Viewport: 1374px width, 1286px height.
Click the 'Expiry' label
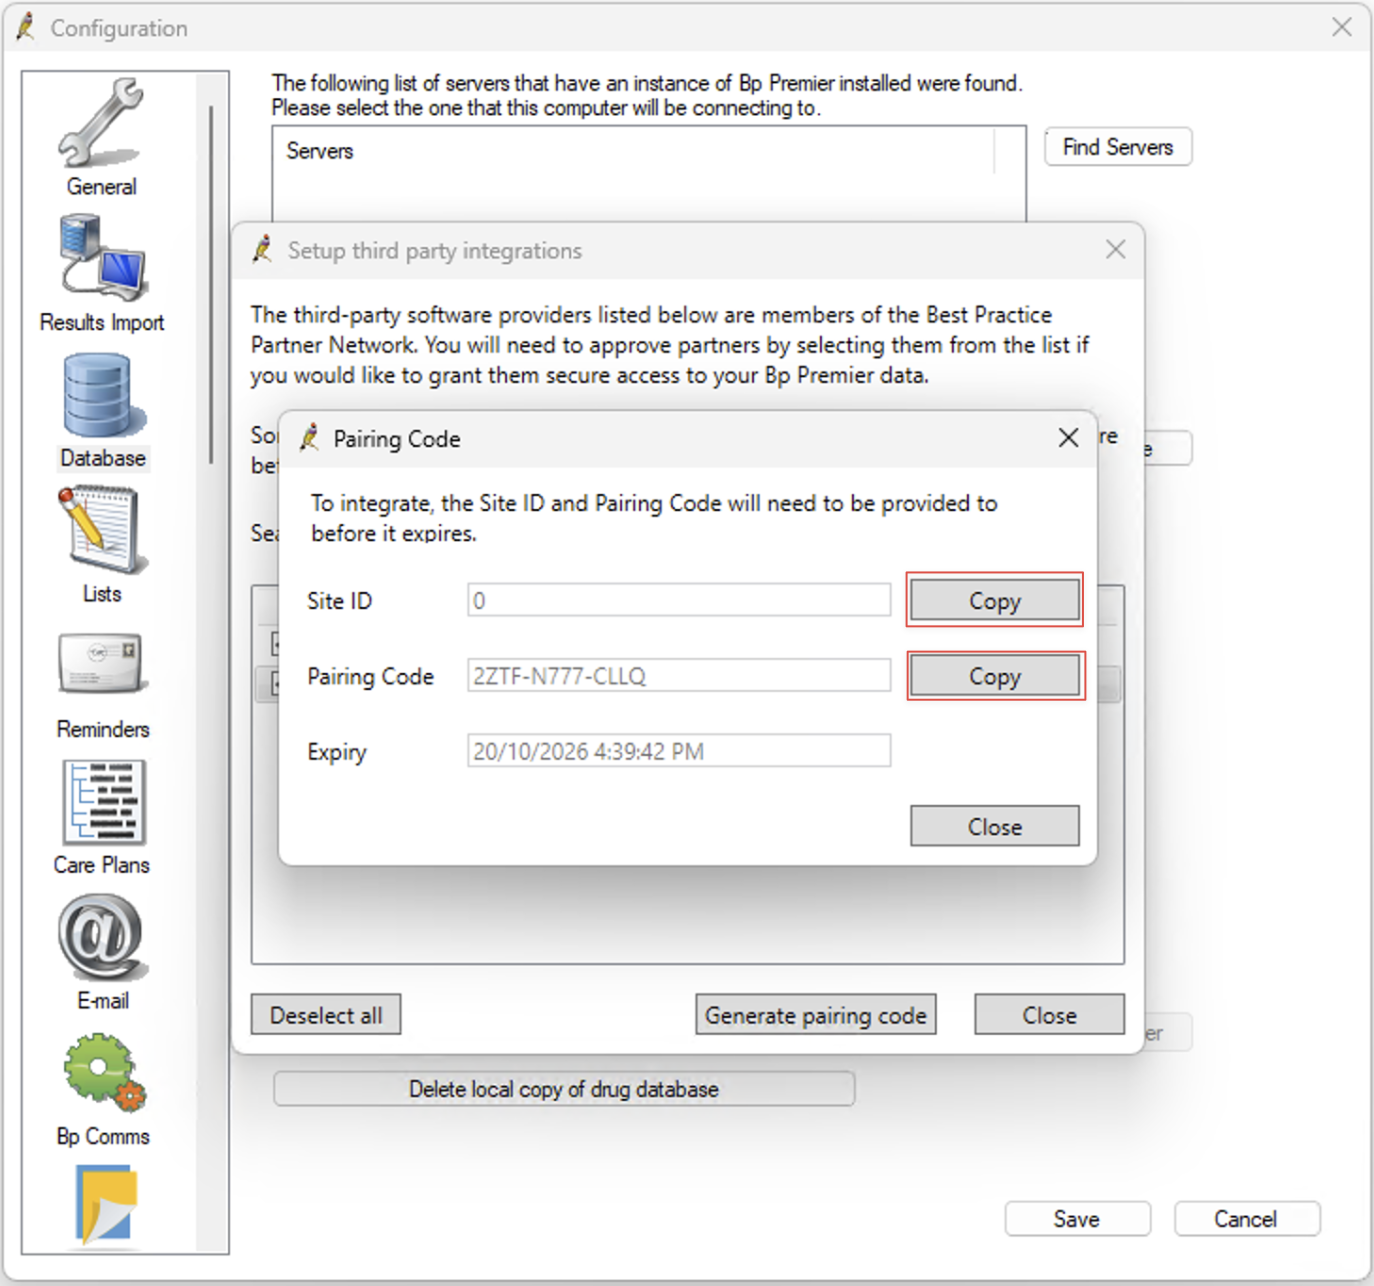coord(337,752)
